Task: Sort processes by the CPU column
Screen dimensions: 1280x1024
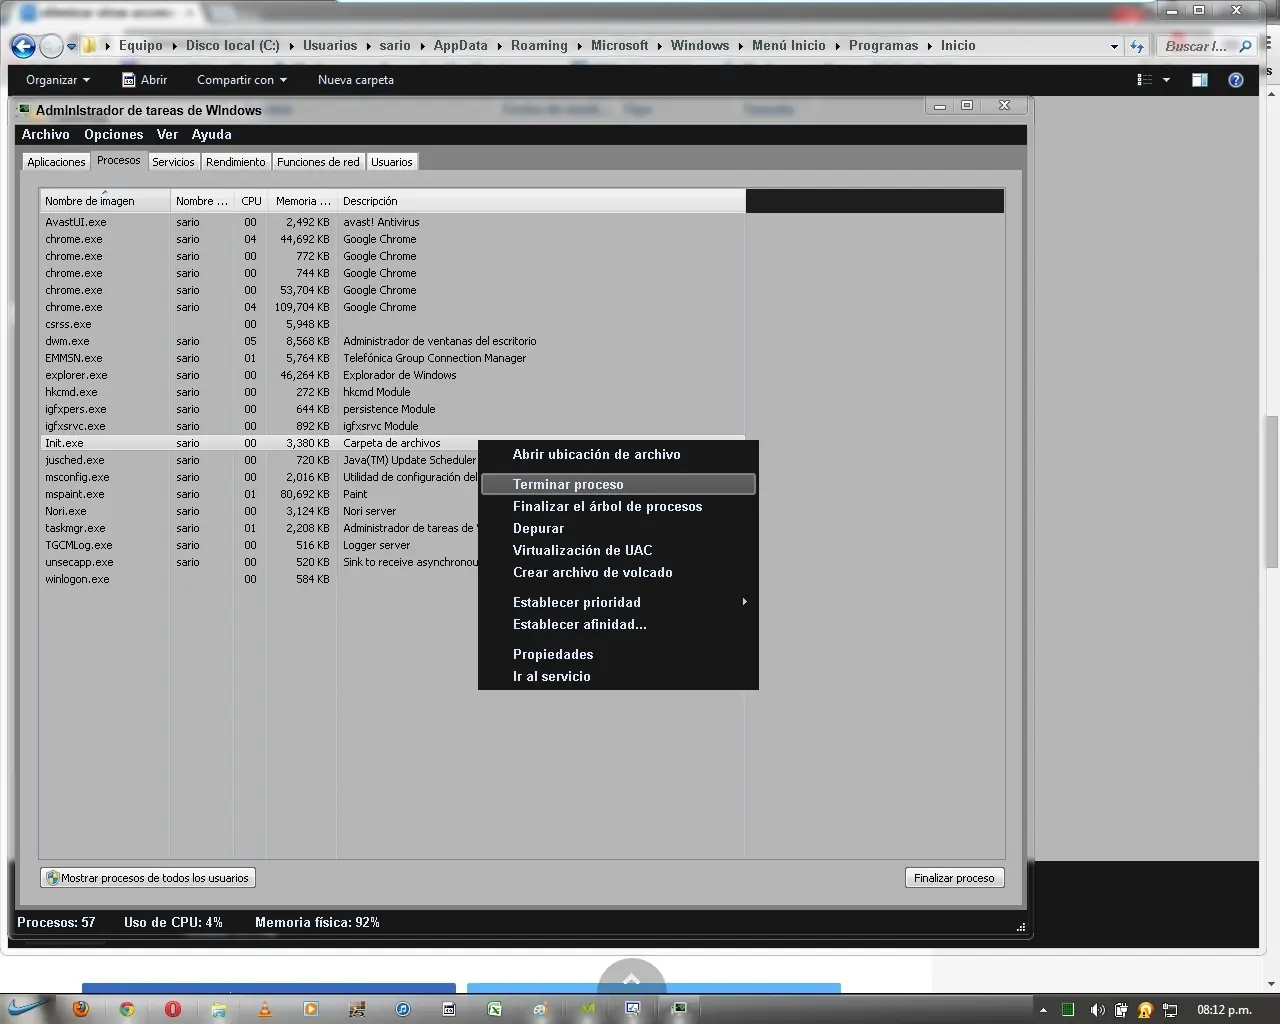Action: point(251,201)
